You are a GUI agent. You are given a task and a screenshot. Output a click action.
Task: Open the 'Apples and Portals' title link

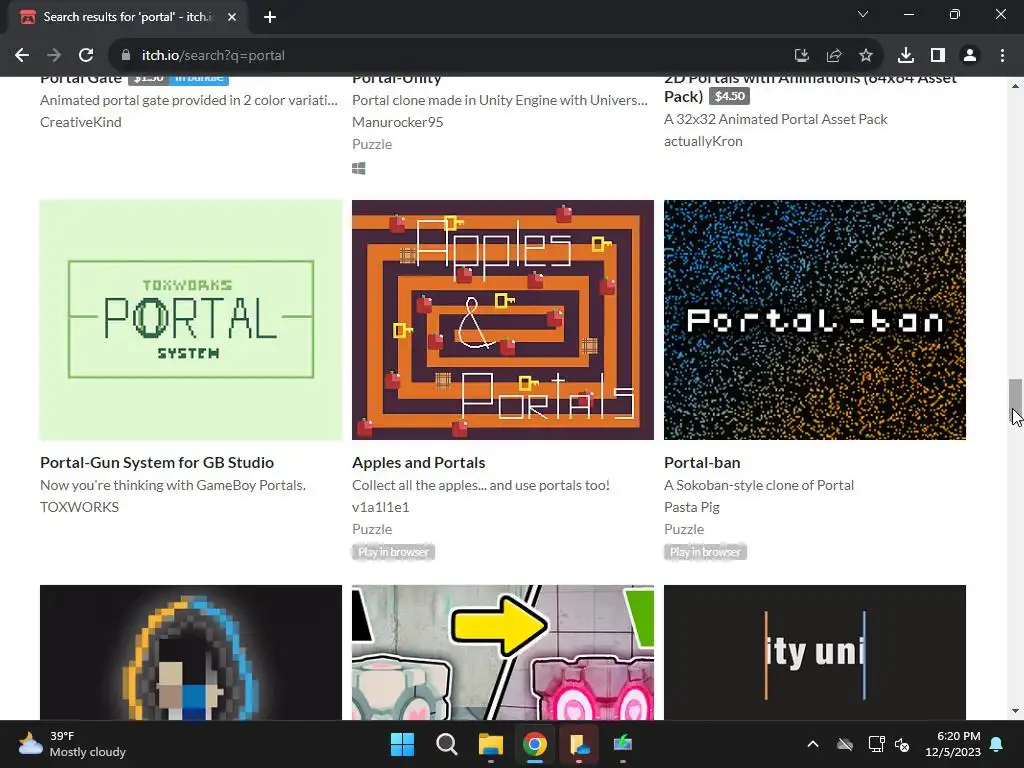[419, 462]
